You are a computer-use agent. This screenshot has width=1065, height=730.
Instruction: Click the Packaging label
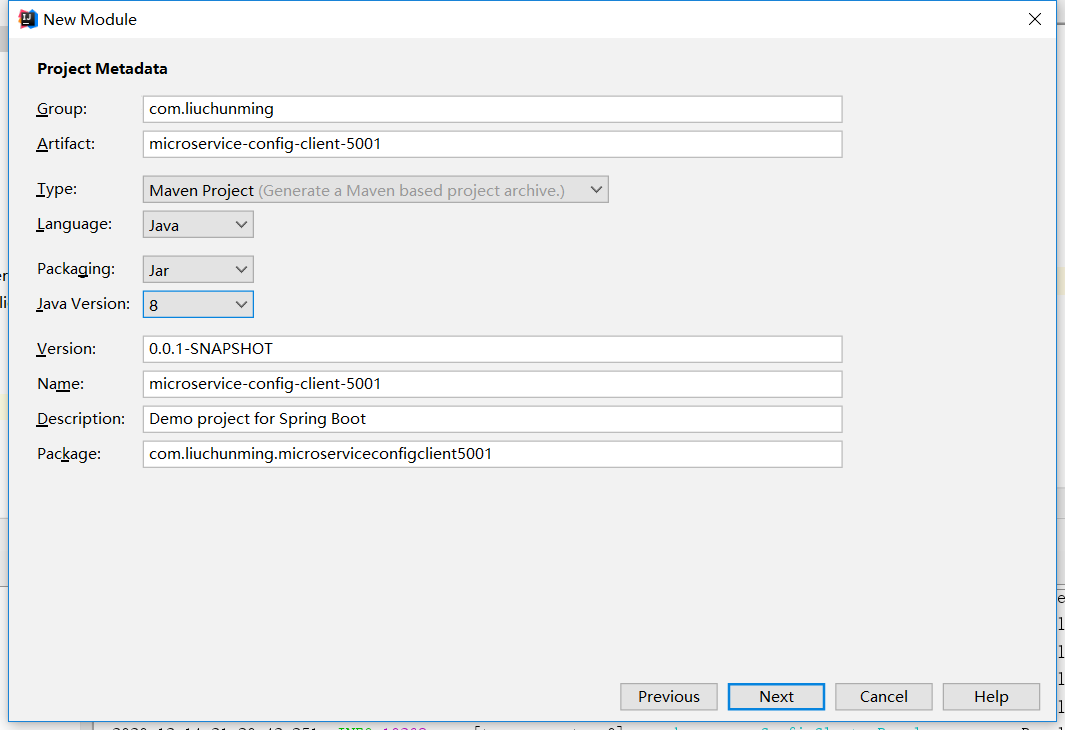76,269
